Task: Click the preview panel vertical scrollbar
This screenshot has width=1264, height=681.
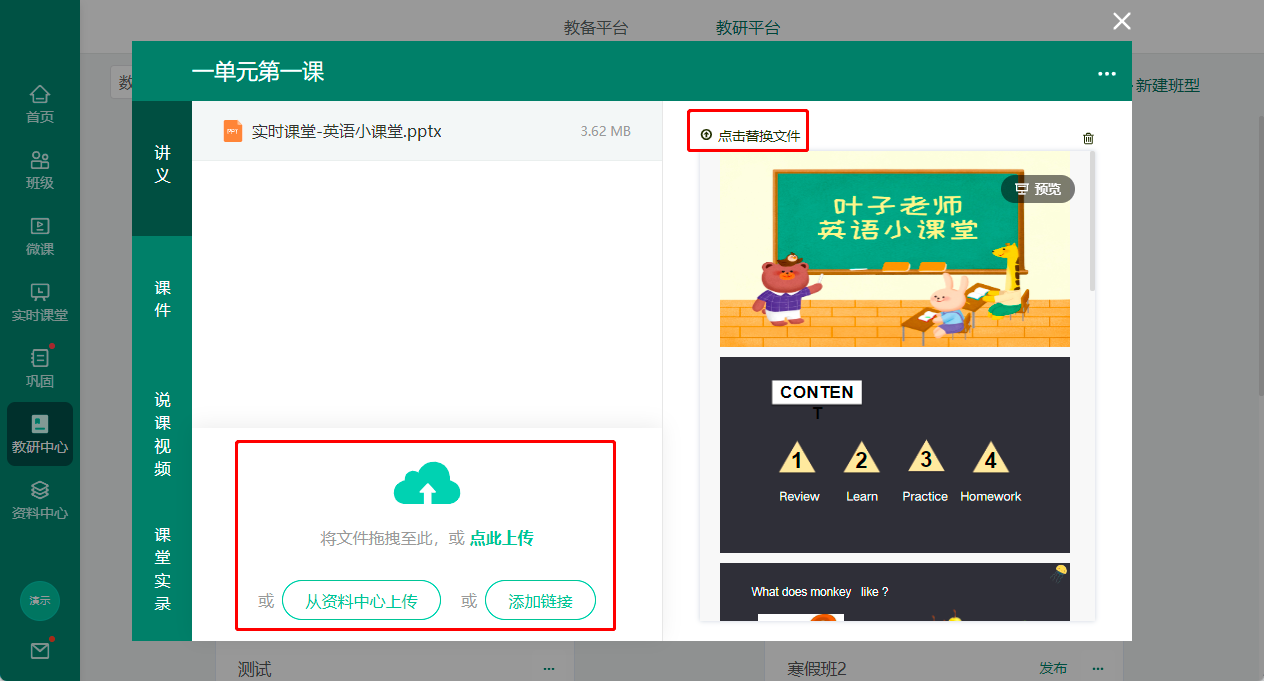Action: [1092, 222]
